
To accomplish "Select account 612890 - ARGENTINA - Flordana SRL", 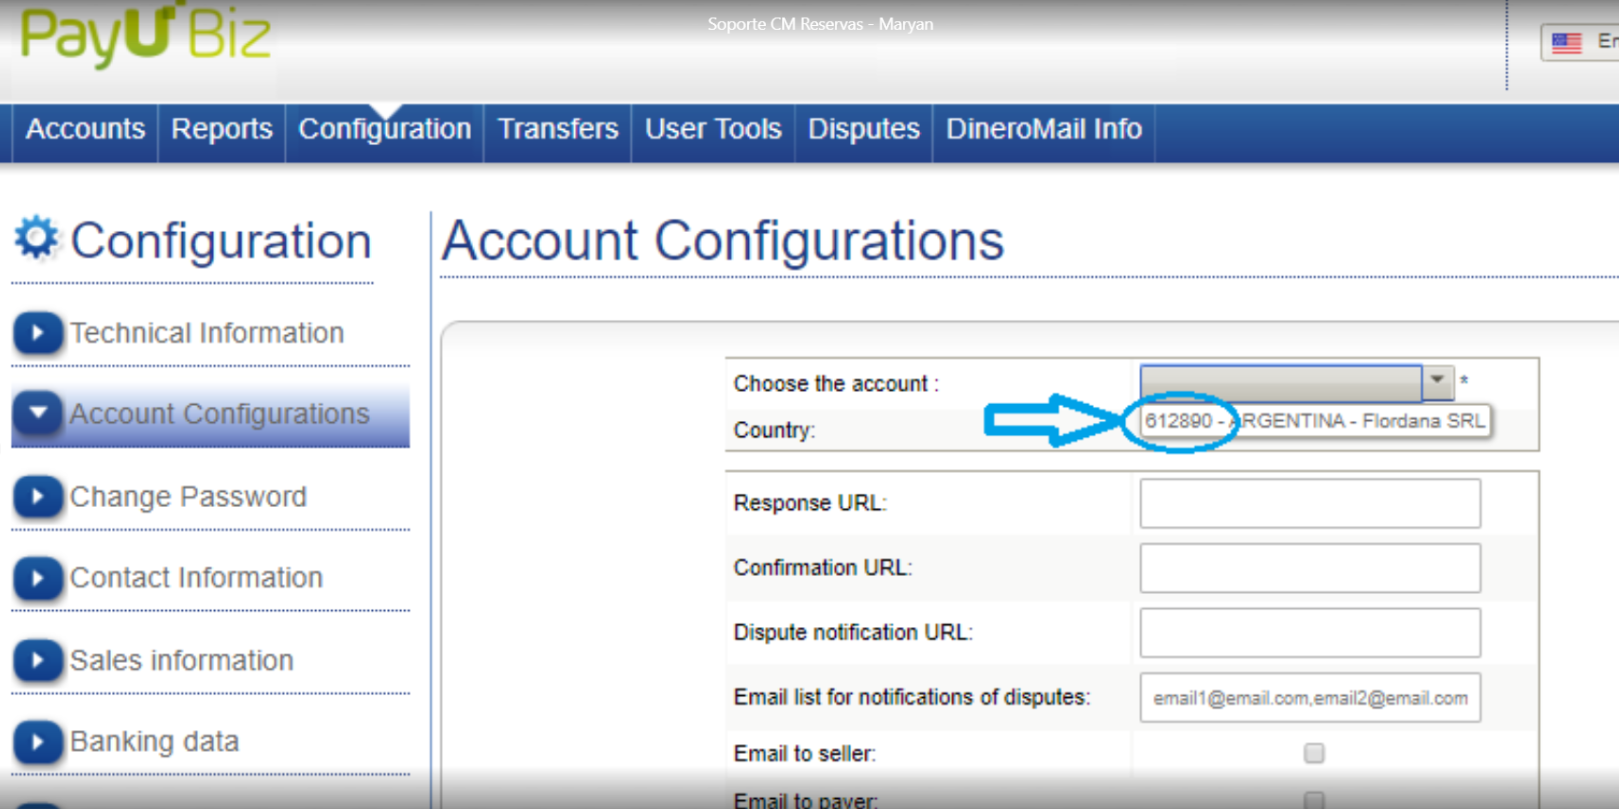I will tap(1314, 421).
